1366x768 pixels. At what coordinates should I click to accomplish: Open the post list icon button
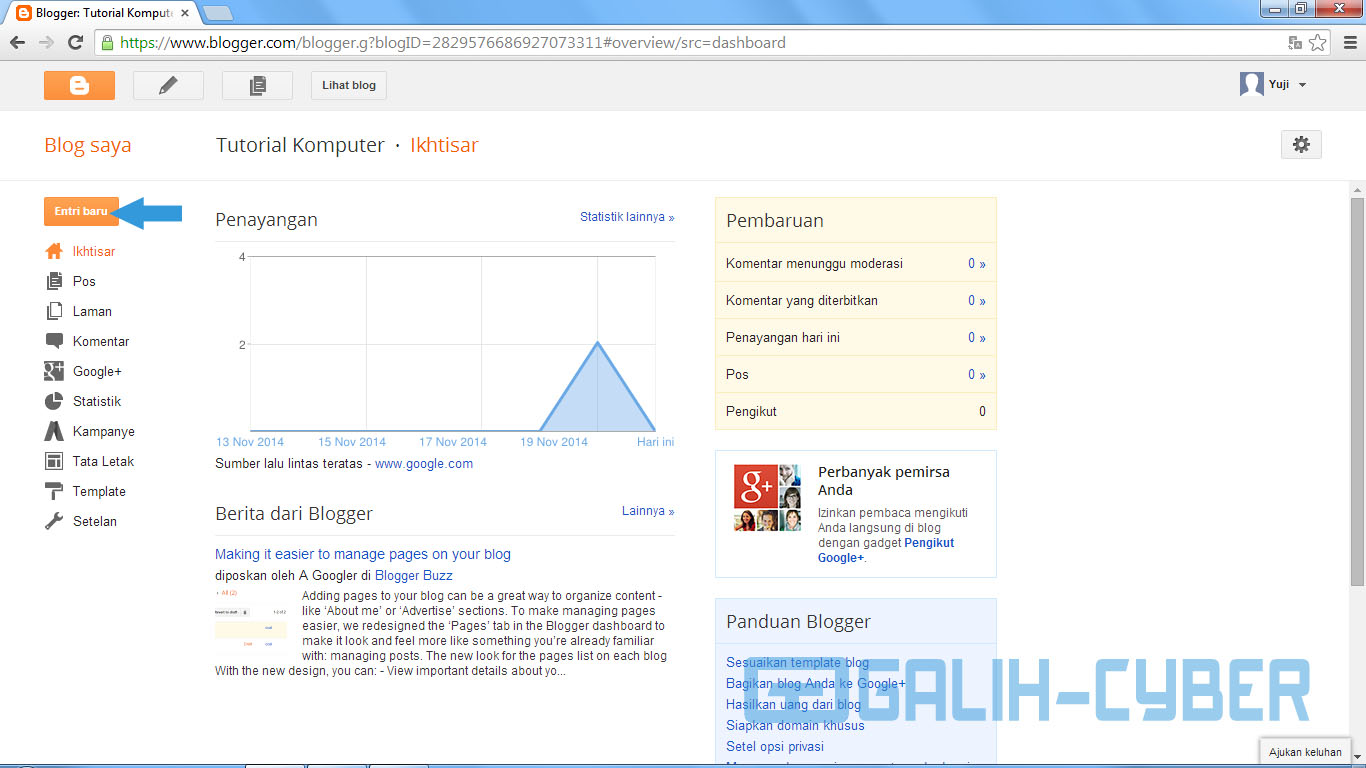(257, 86)
